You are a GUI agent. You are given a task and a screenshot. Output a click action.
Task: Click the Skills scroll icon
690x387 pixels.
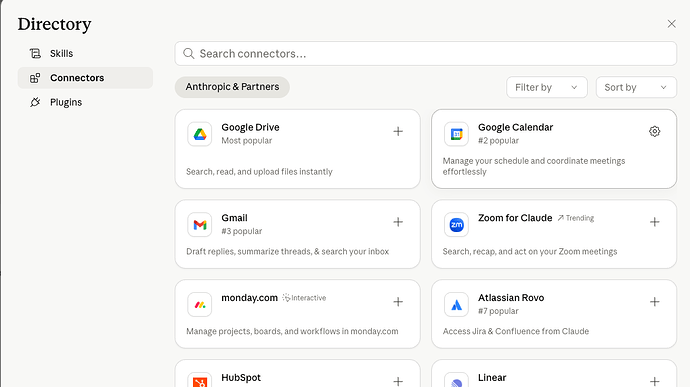point(35,53)
